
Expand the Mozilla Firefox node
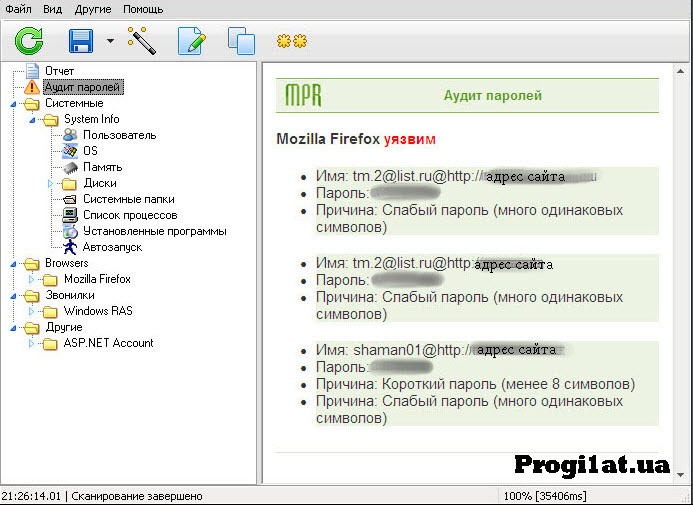click(x=31, y=279)
